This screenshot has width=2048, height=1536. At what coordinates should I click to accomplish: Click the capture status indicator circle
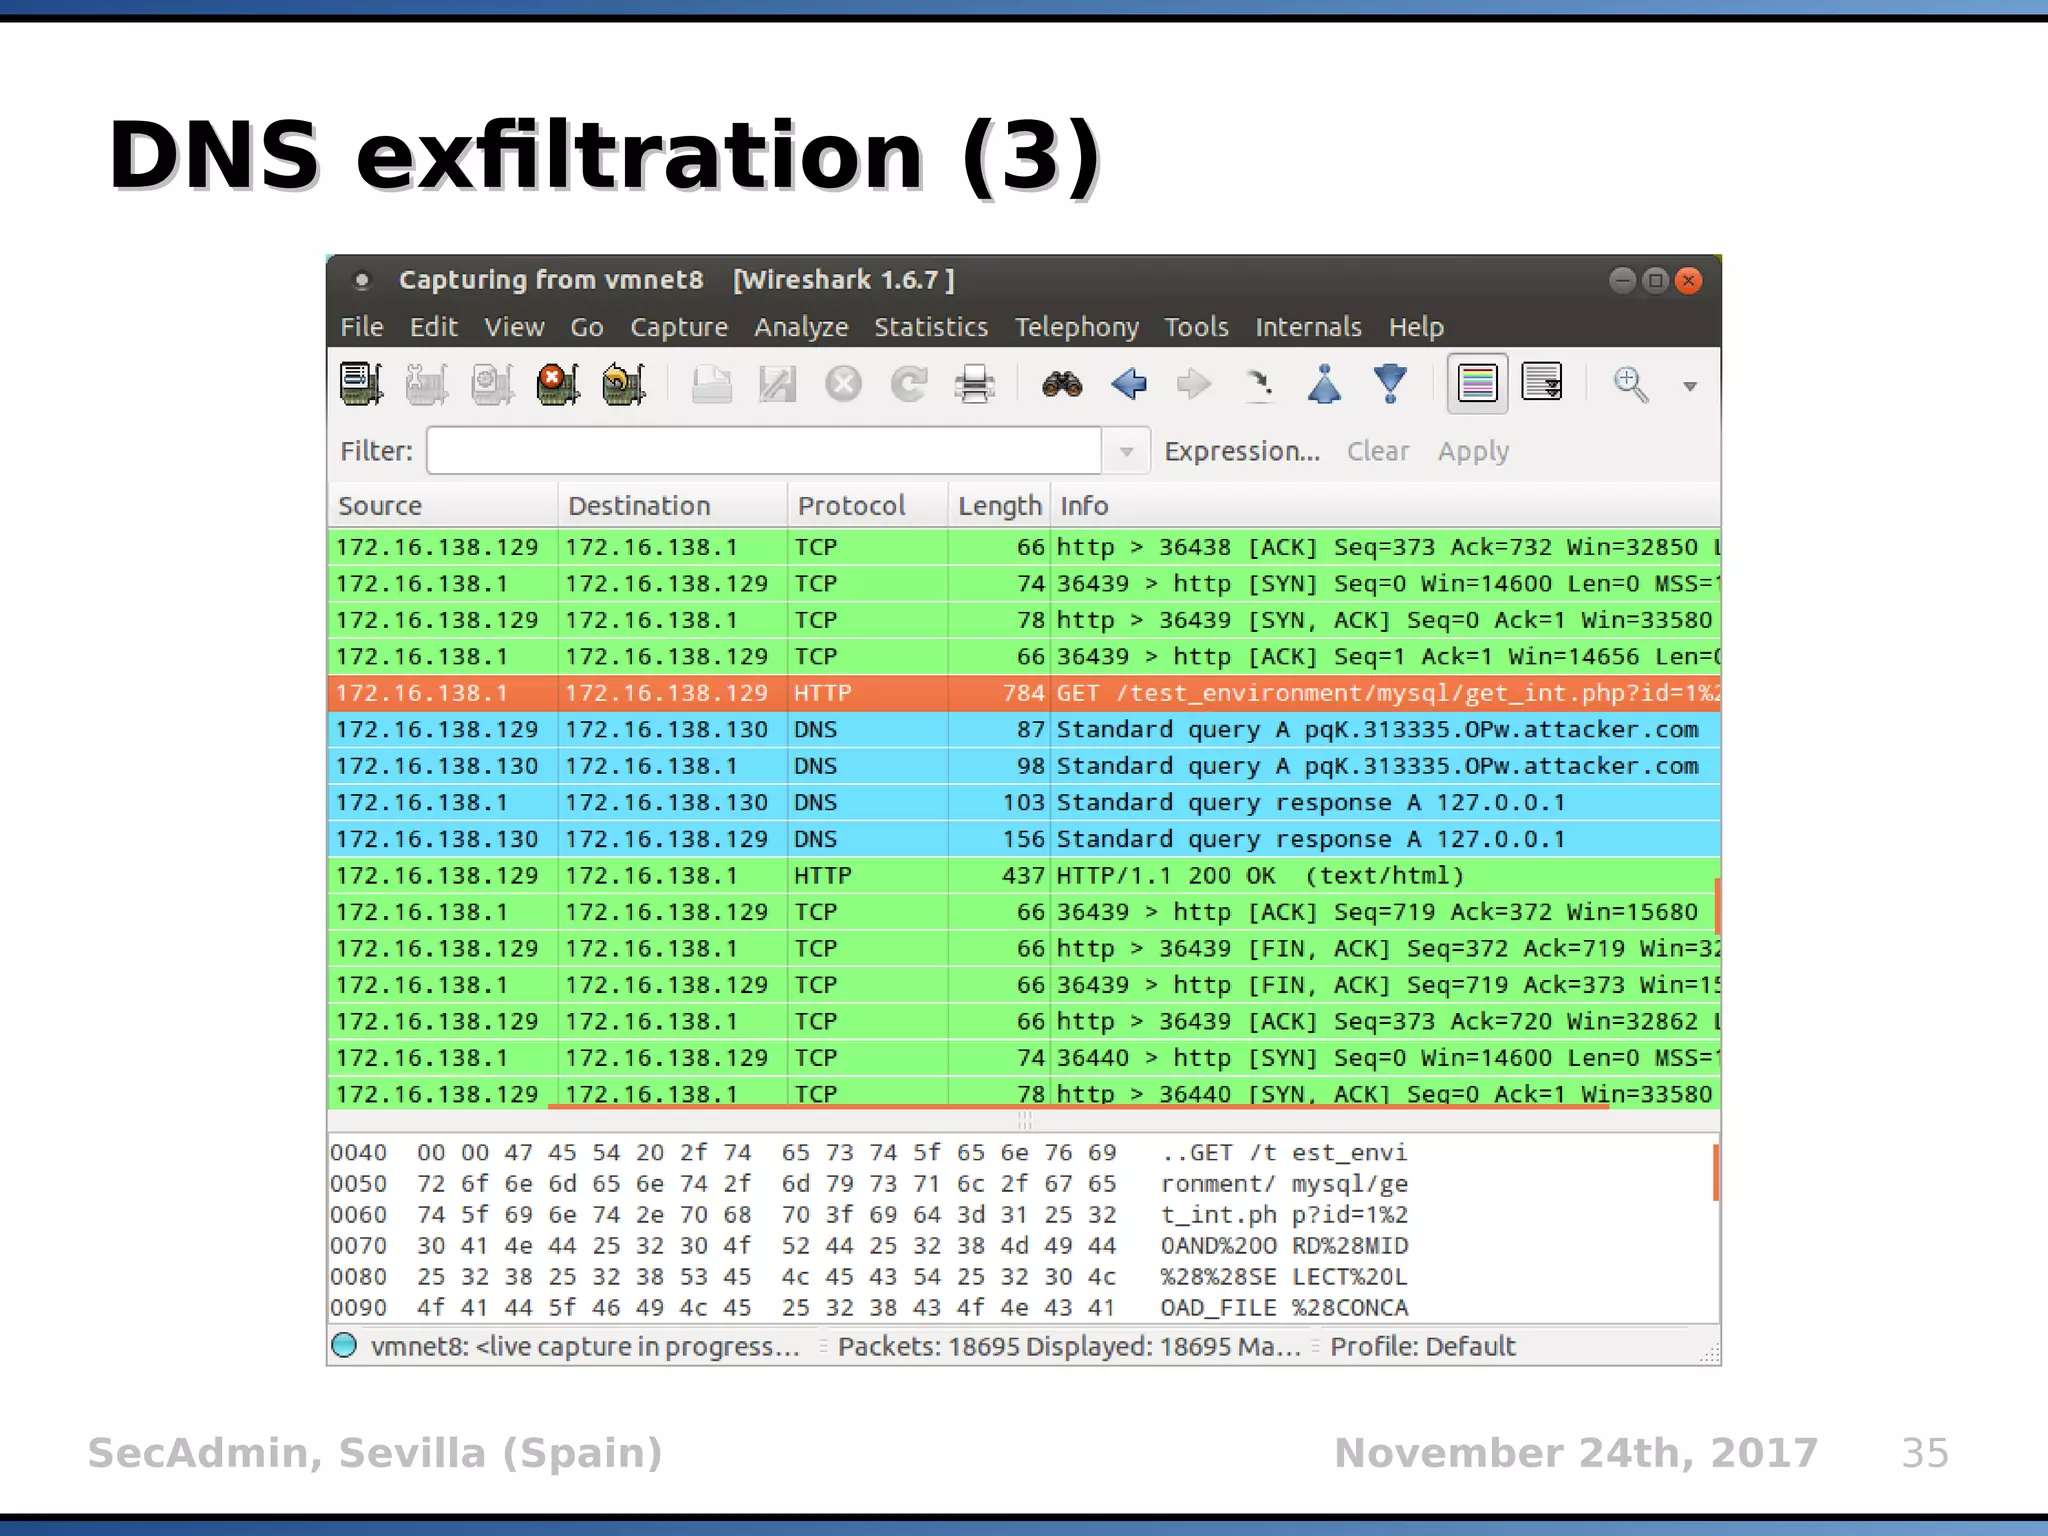click(344, 1345)
